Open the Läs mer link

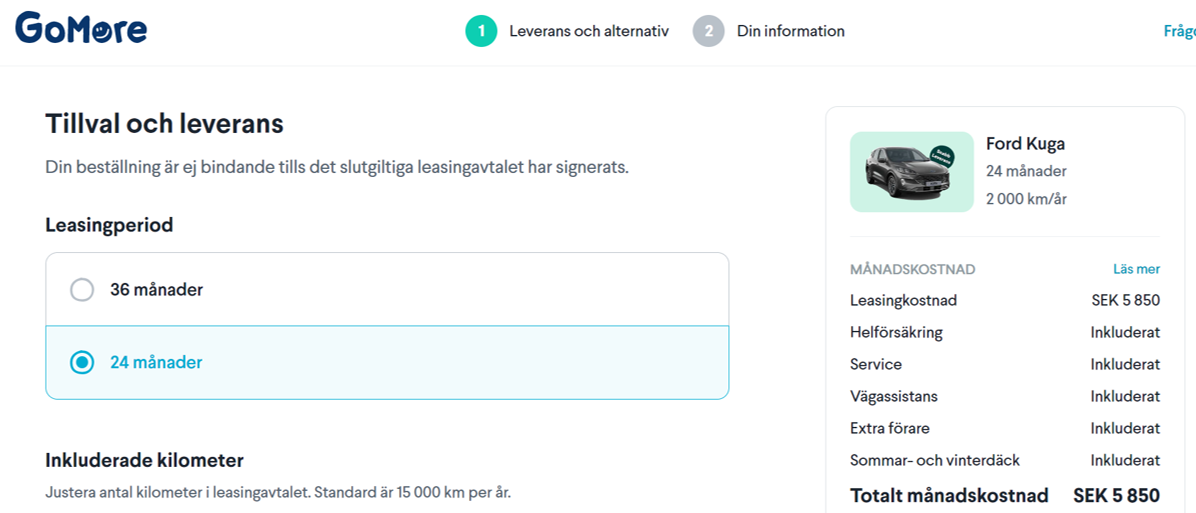point(1136,269)
